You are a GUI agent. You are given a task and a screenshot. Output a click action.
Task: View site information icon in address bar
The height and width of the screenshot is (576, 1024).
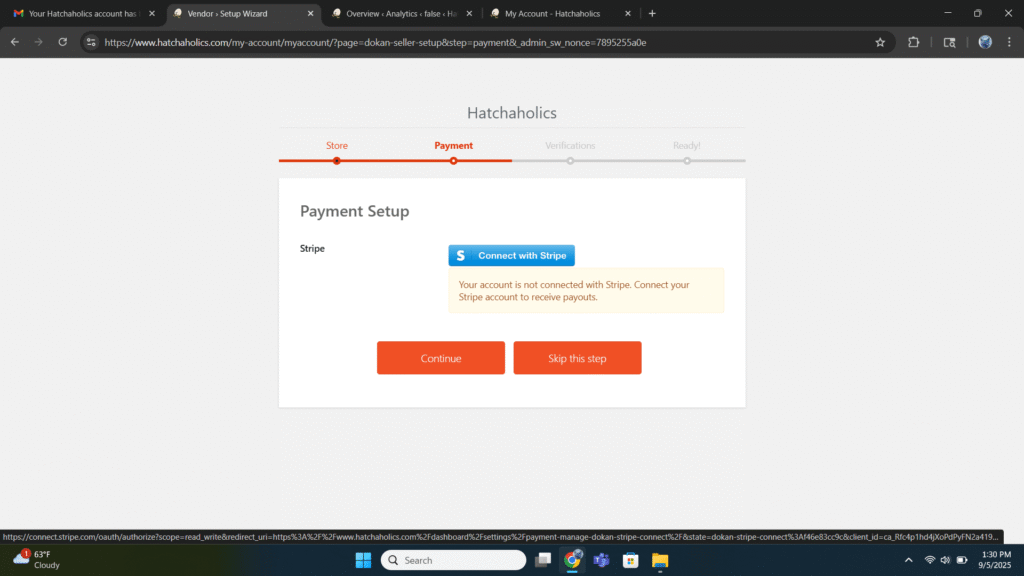[x=91, y=42]
